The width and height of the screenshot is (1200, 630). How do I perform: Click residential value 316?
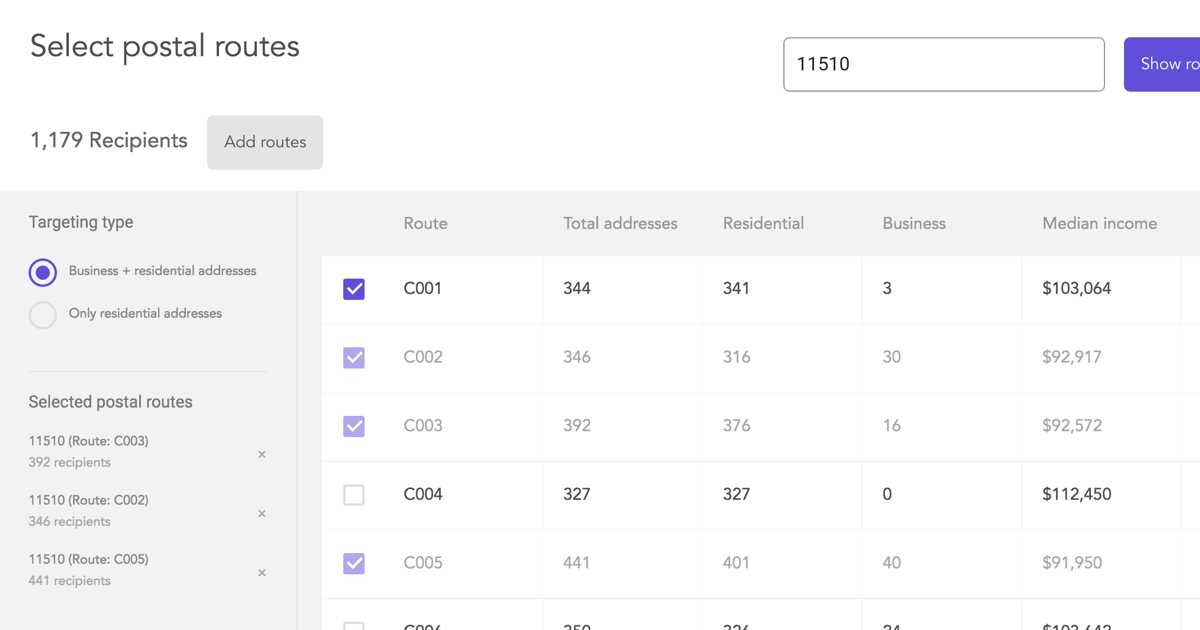(x=737, y=357)
